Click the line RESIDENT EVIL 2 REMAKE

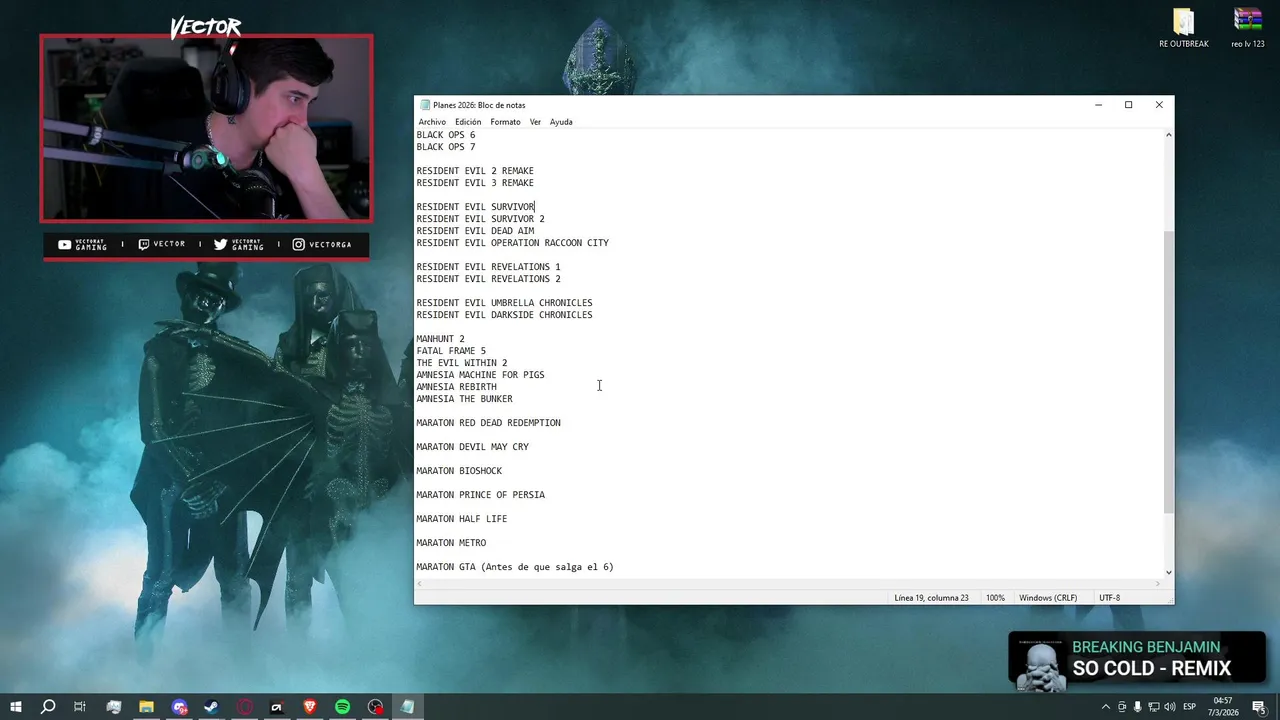click(x=475, y=171)
